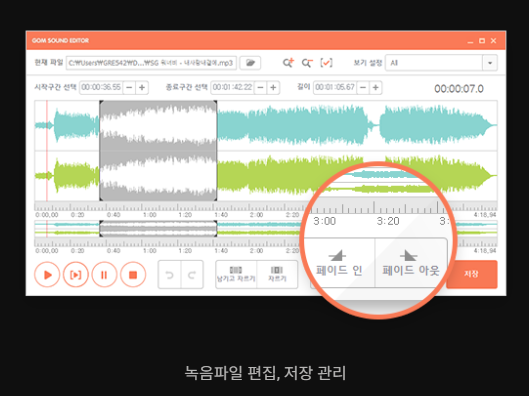Click 남기고 자르기 keep-and-cut button
529x396 pixels.
click(x=236, y=275)
